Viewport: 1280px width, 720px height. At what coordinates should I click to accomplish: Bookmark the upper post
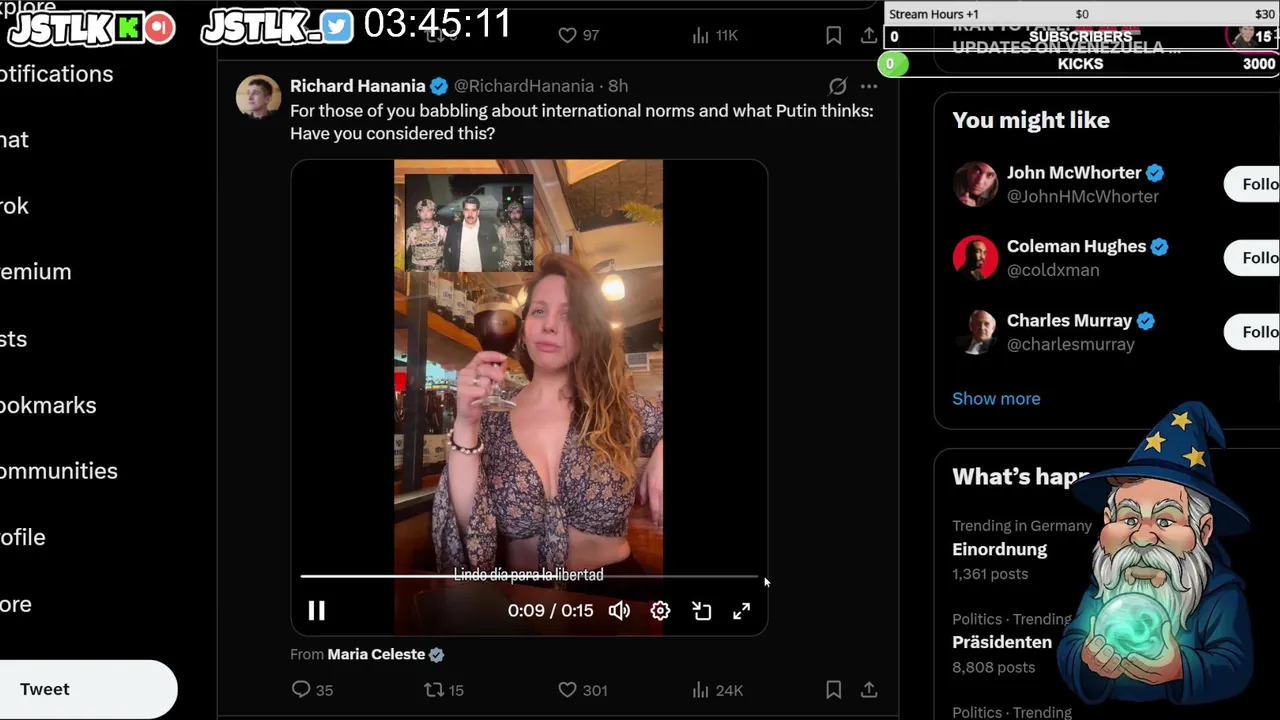coord(833,35)
